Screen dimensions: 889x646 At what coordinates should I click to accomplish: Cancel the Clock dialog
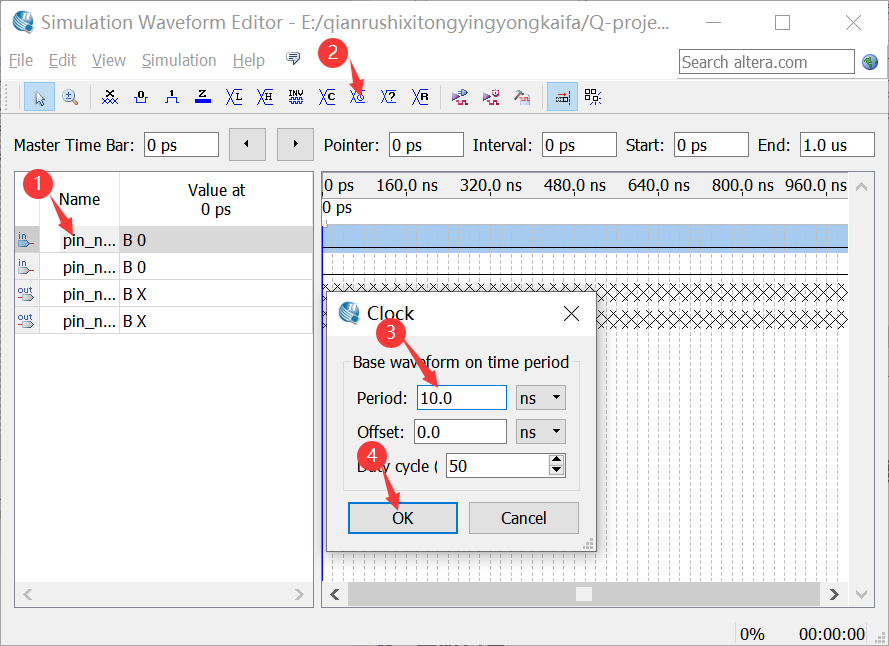point(524,518)
